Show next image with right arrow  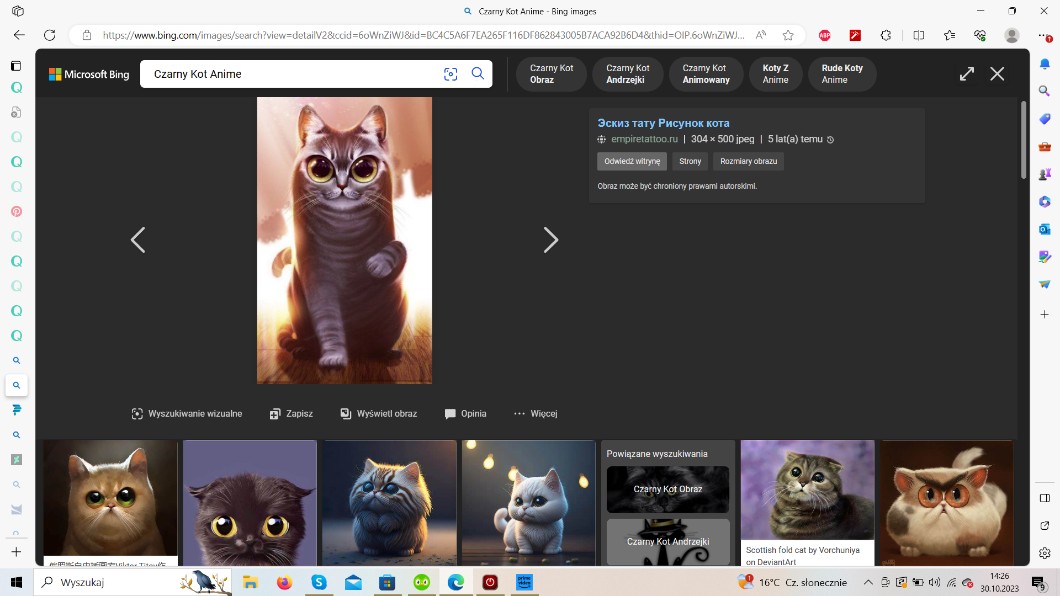(x=550, y=240)
